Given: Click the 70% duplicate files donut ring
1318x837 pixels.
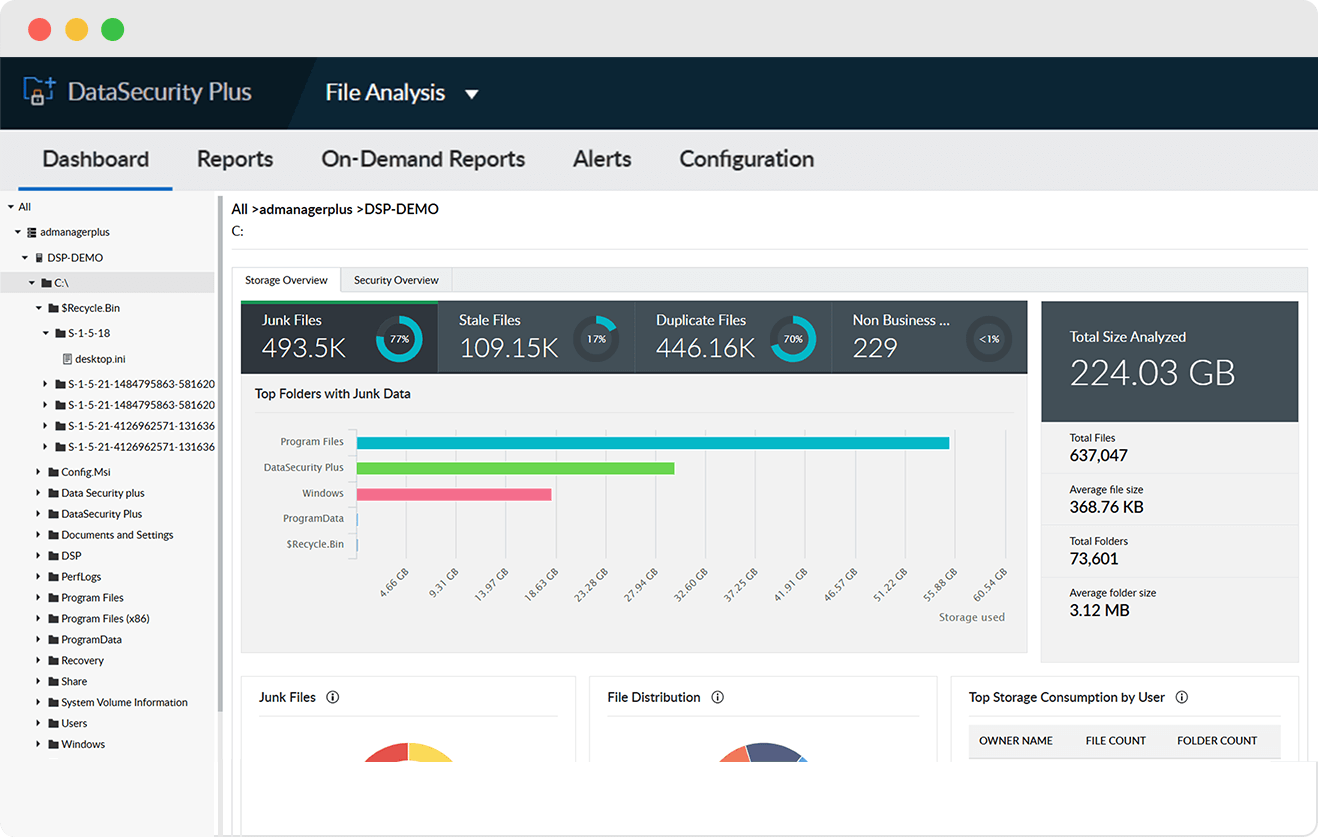Looking at the screenshot, I should [793, 339].
